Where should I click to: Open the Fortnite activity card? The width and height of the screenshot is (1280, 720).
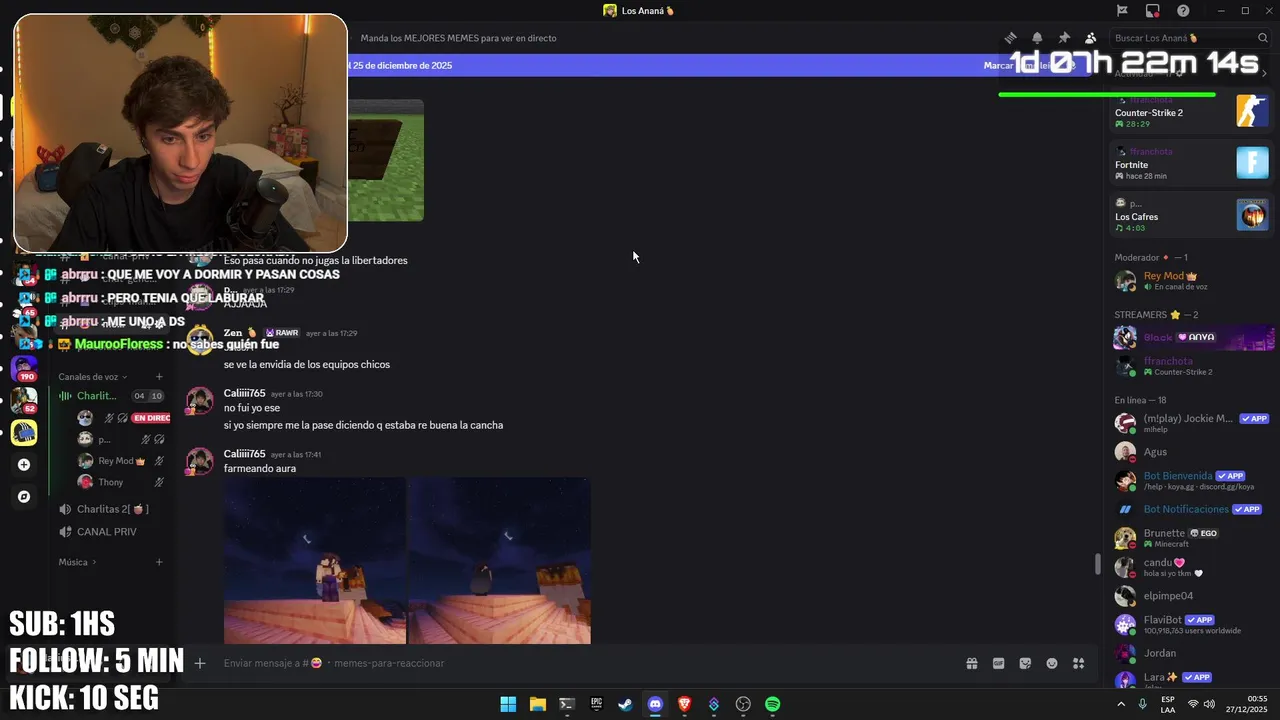(1191, 163)
